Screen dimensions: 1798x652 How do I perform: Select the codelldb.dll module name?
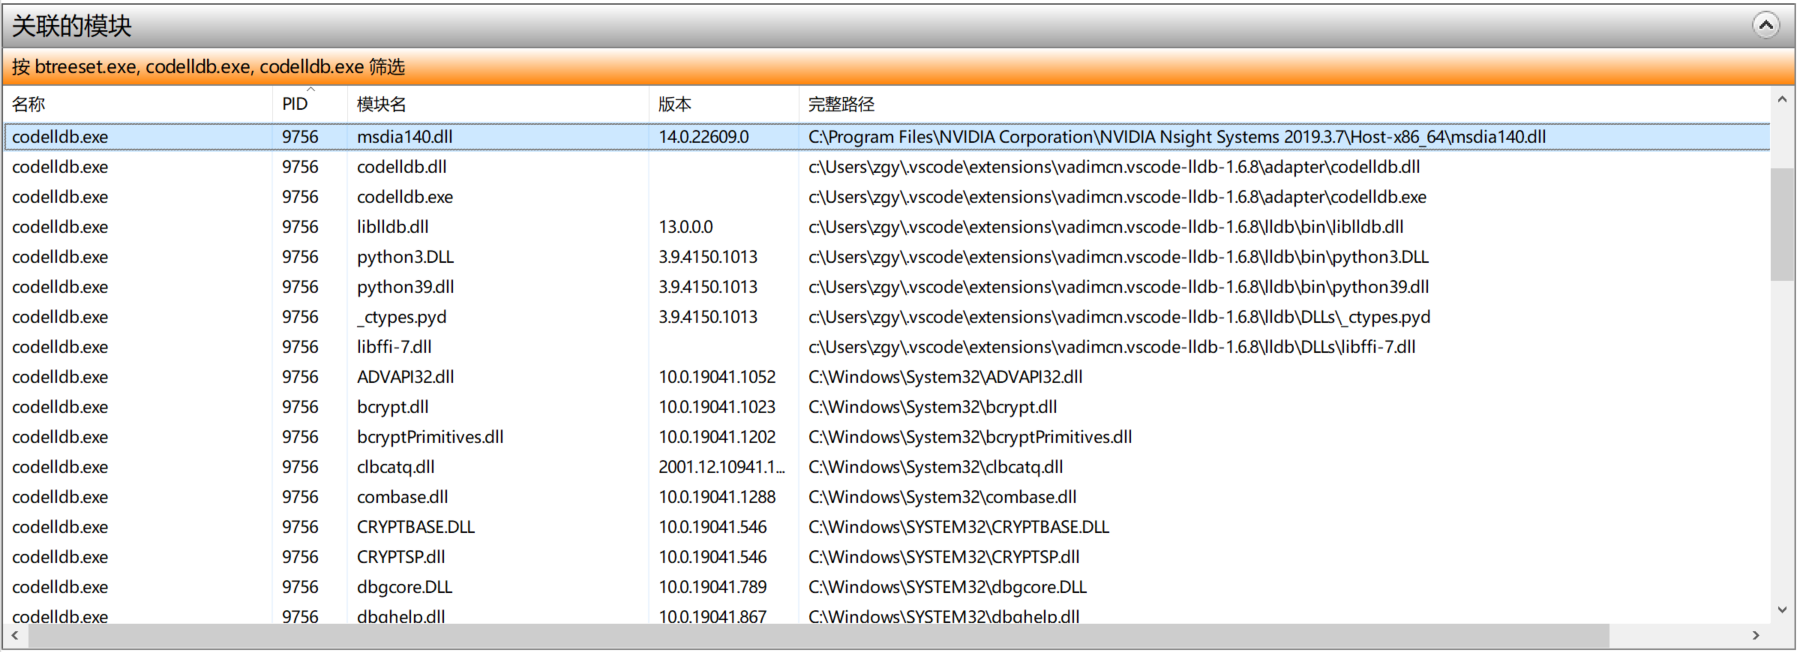(x=401, y=167)
